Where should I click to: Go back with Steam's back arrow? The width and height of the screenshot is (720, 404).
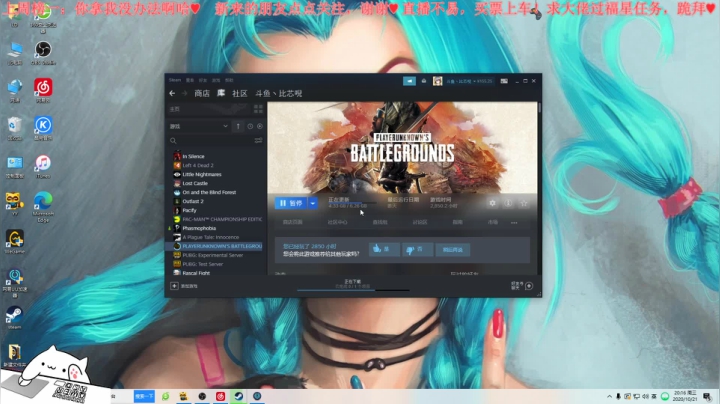[172, 93]
